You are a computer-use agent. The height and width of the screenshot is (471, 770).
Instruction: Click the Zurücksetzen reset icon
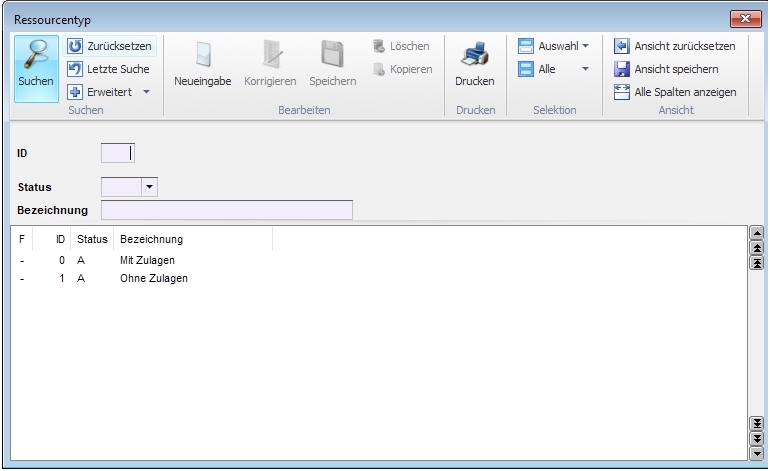click(x=75, y=46)
